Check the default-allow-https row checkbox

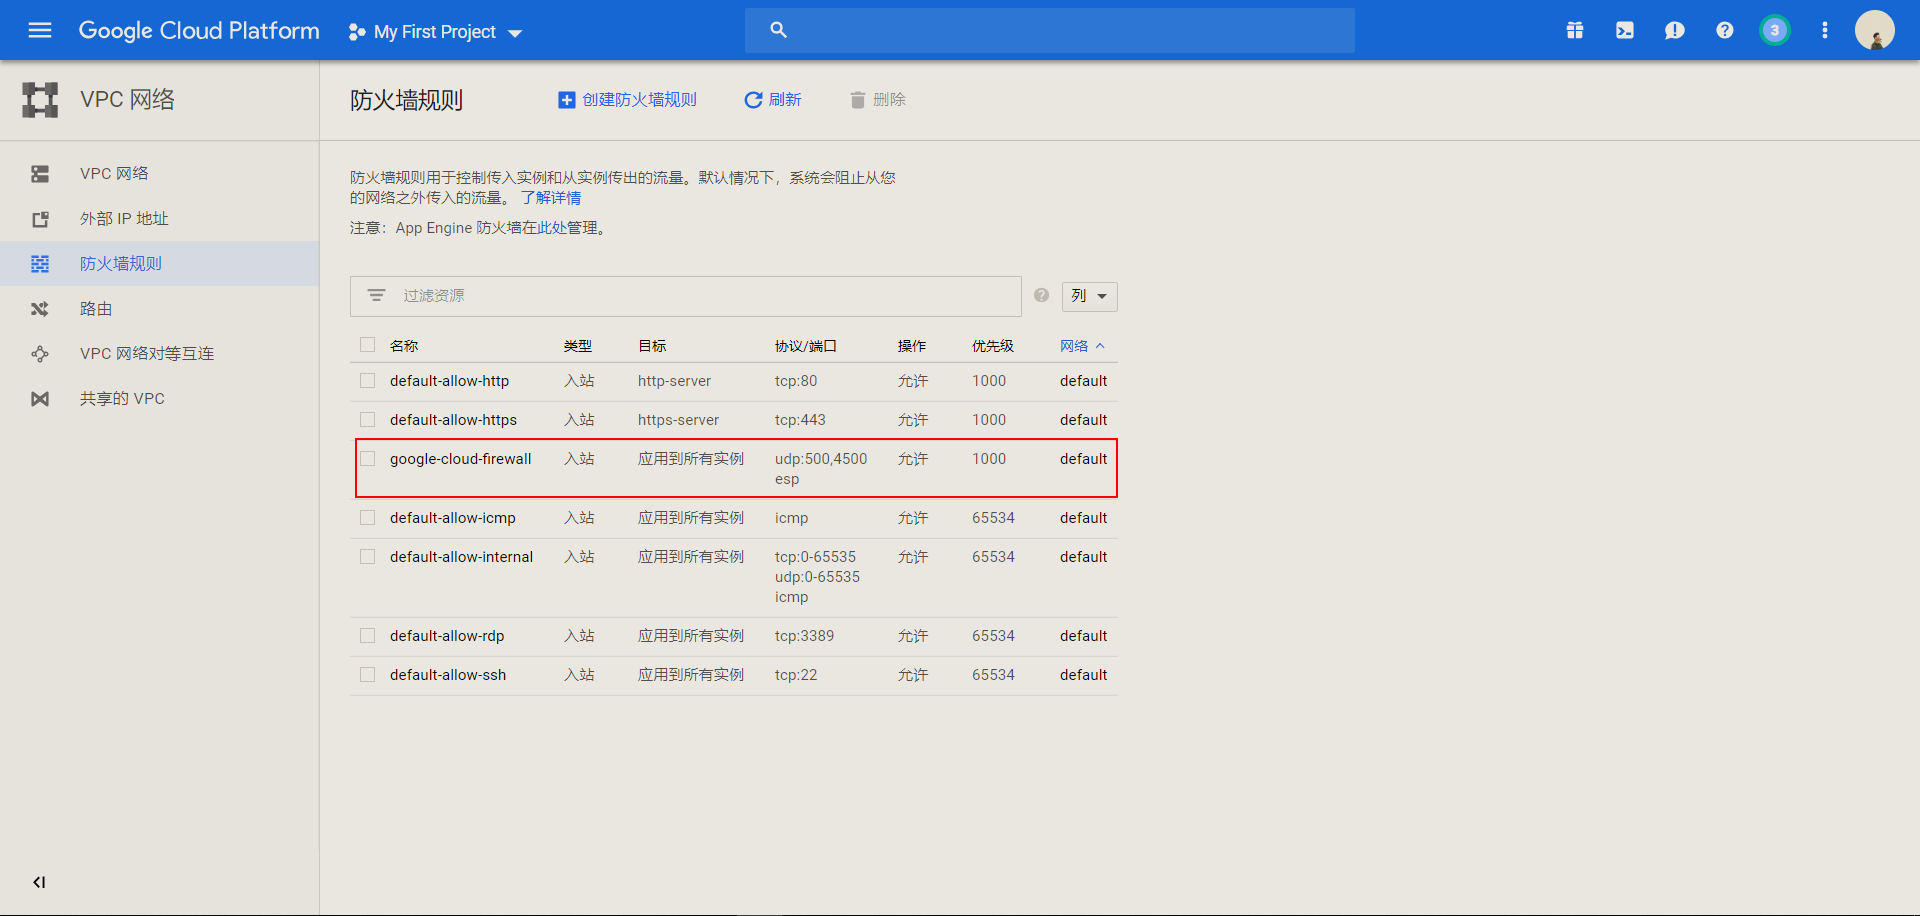tap(368, 420)
